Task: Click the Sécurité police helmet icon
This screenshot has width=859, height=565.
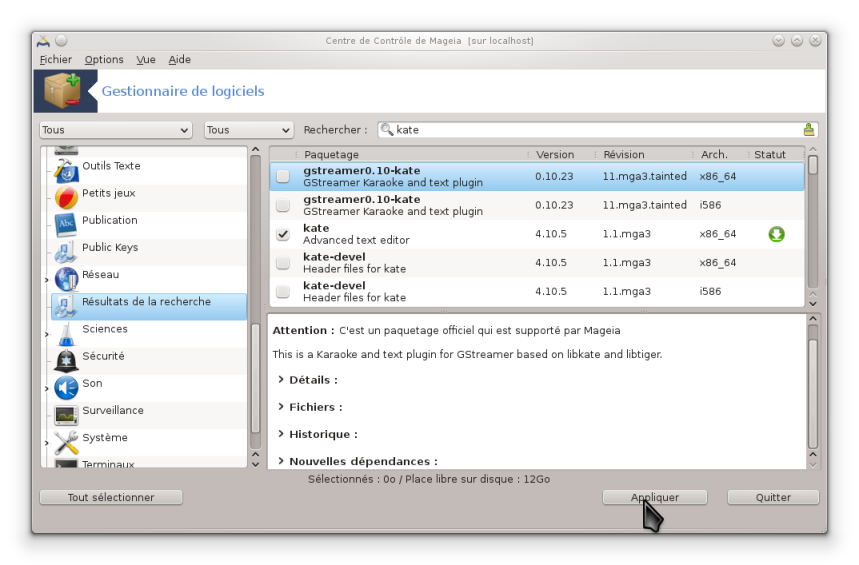Action: click(66, 361)
